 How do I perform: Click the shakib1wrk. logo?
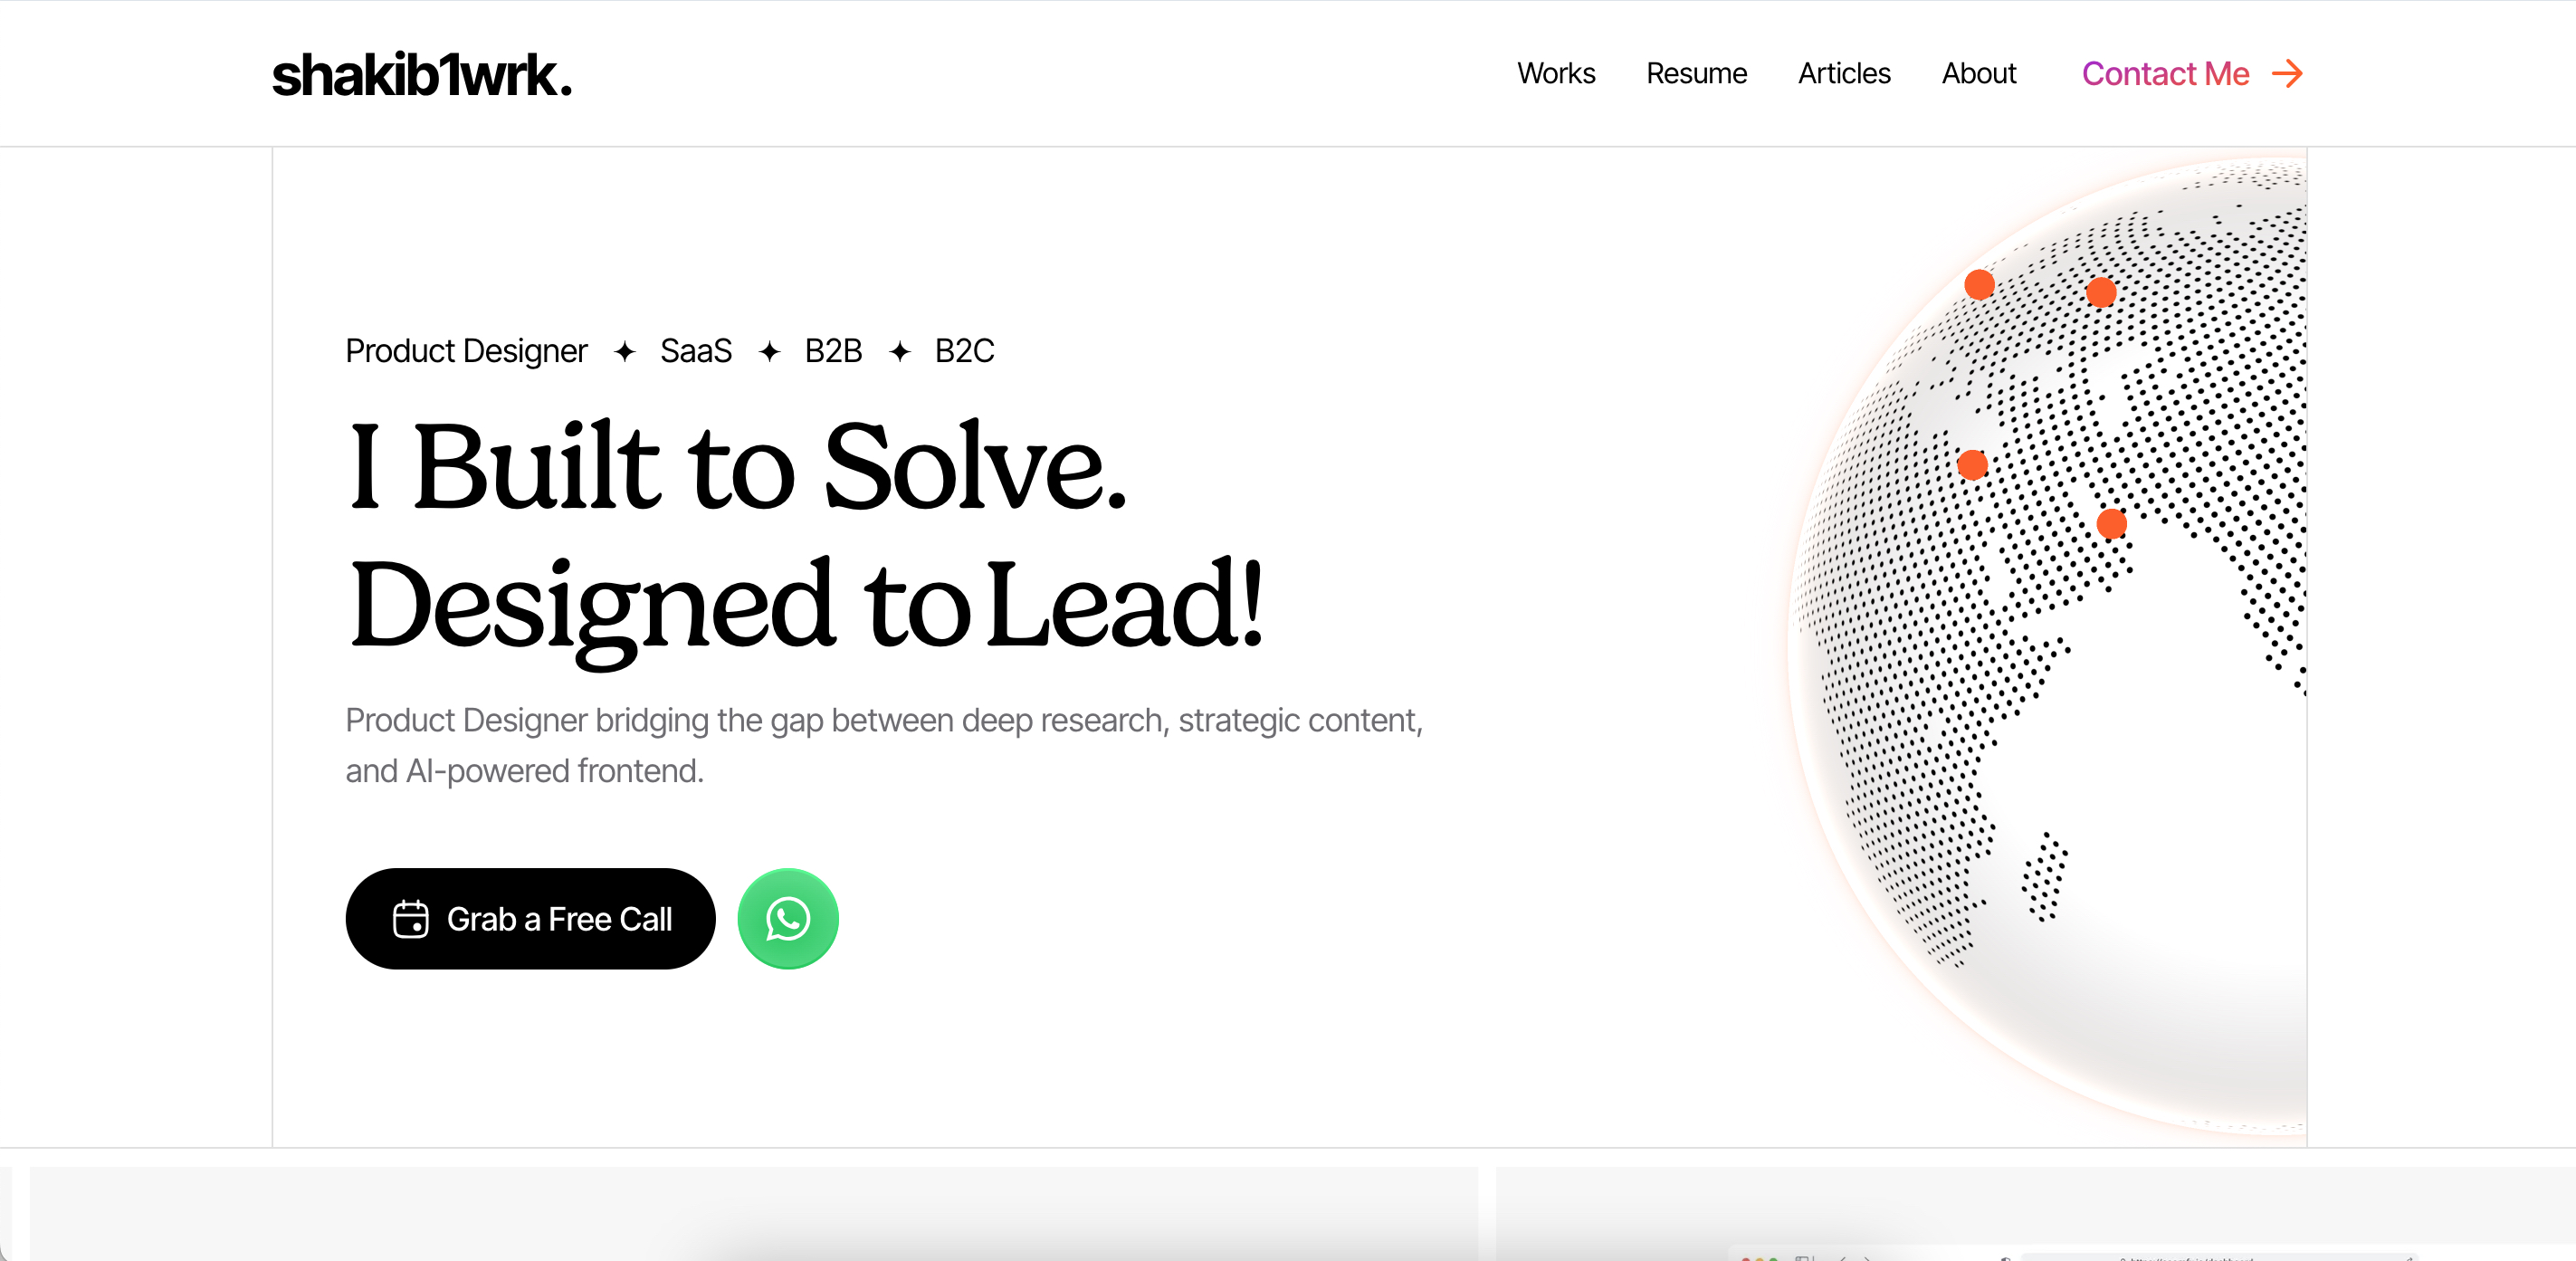(x=422, y=76)
